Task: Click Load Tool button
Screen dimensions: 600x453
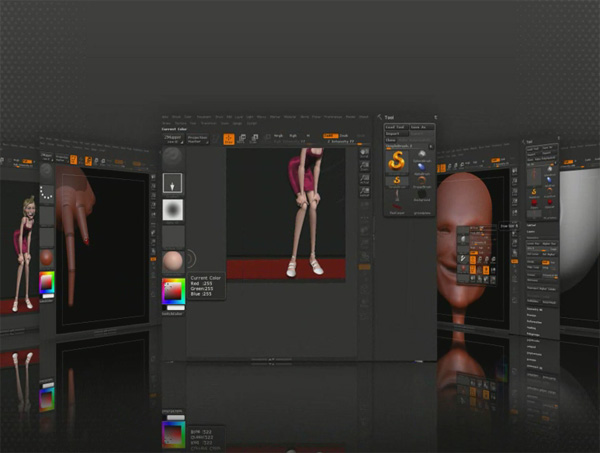Action: (396, 127)
